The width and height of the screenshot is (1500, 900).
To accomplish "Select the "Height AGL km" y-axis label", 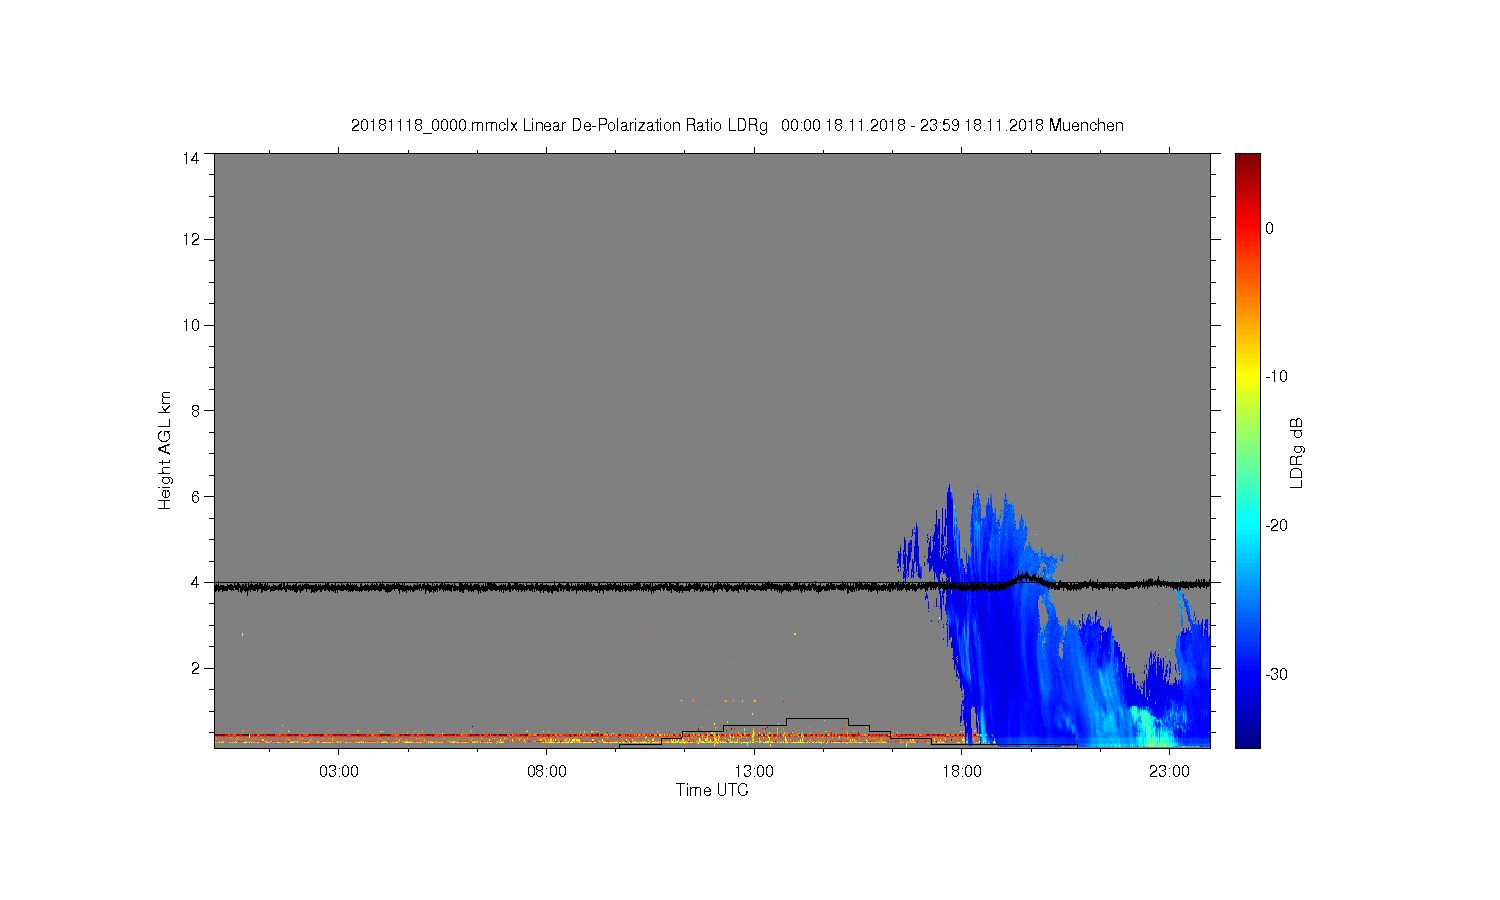I will pos(165,450).
